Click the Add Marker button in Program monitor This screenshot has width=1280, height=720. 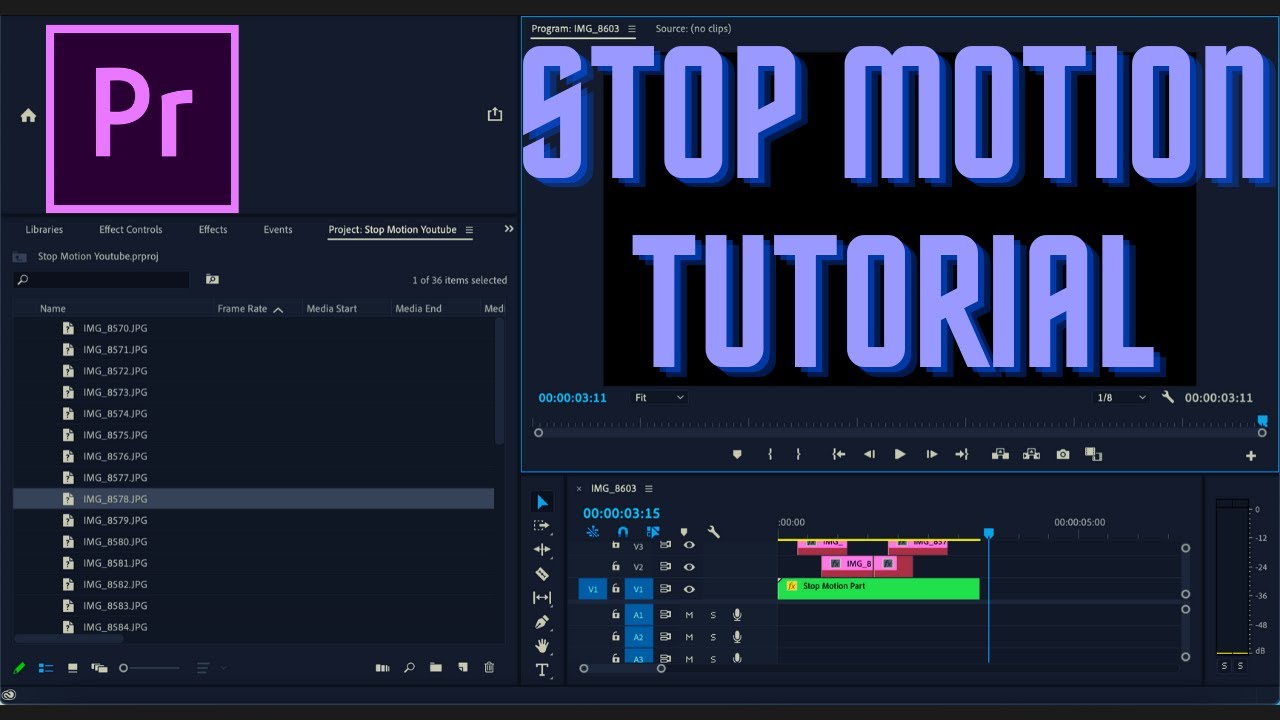pos(738,454)
